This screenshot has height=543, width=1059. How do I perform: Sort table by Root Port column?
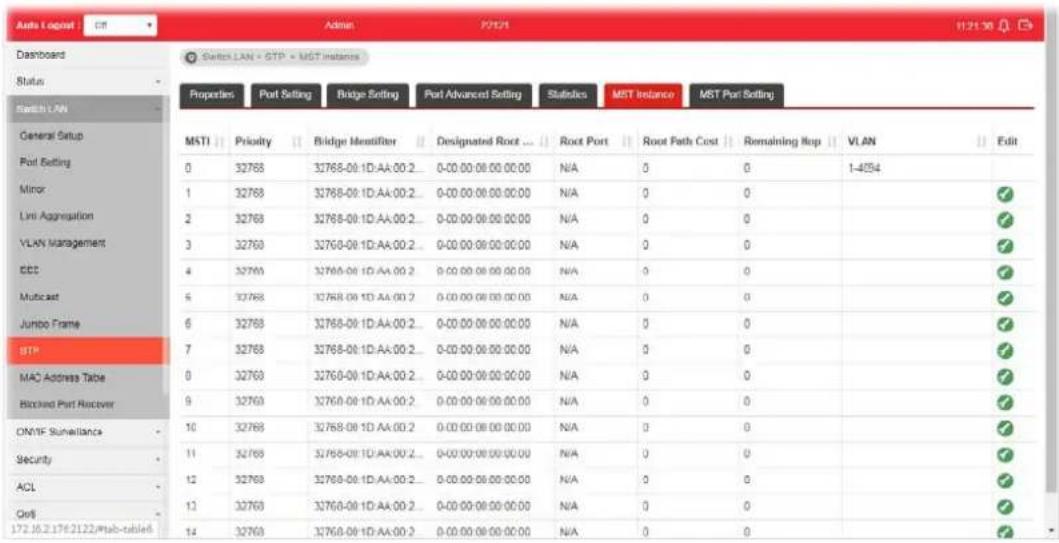594,142
